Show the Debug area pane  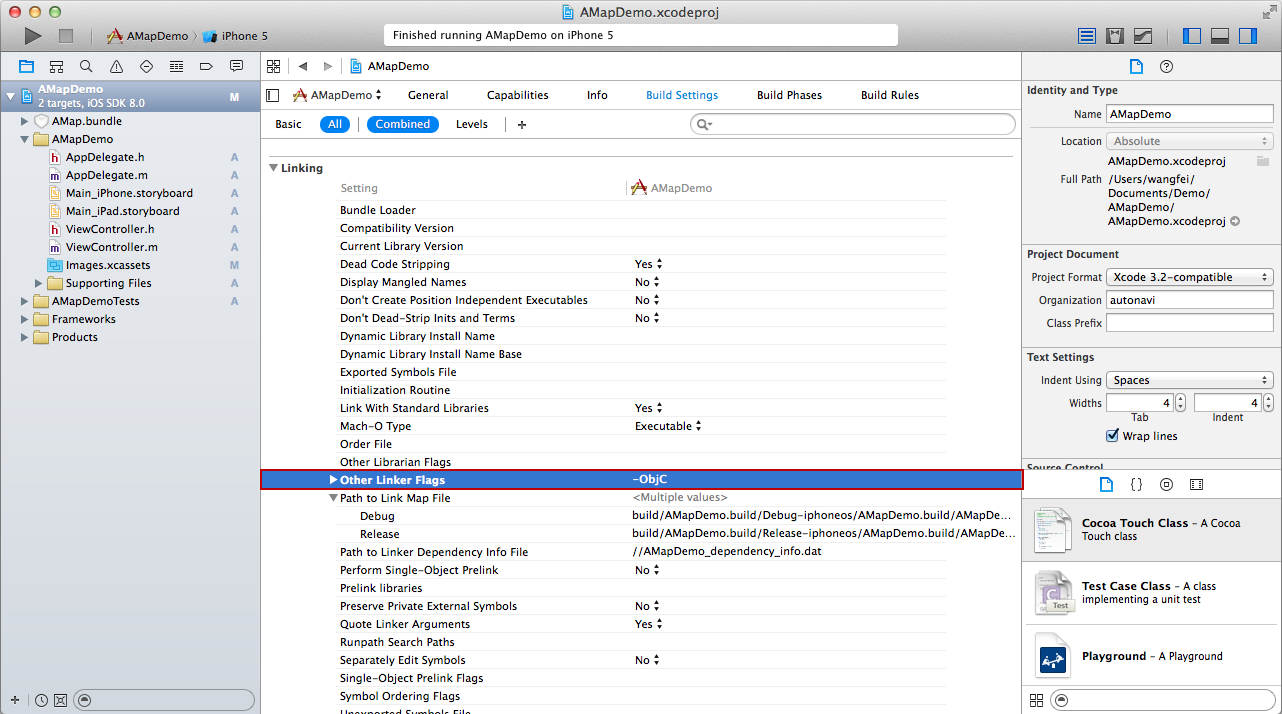click(x=1220, y=36)
